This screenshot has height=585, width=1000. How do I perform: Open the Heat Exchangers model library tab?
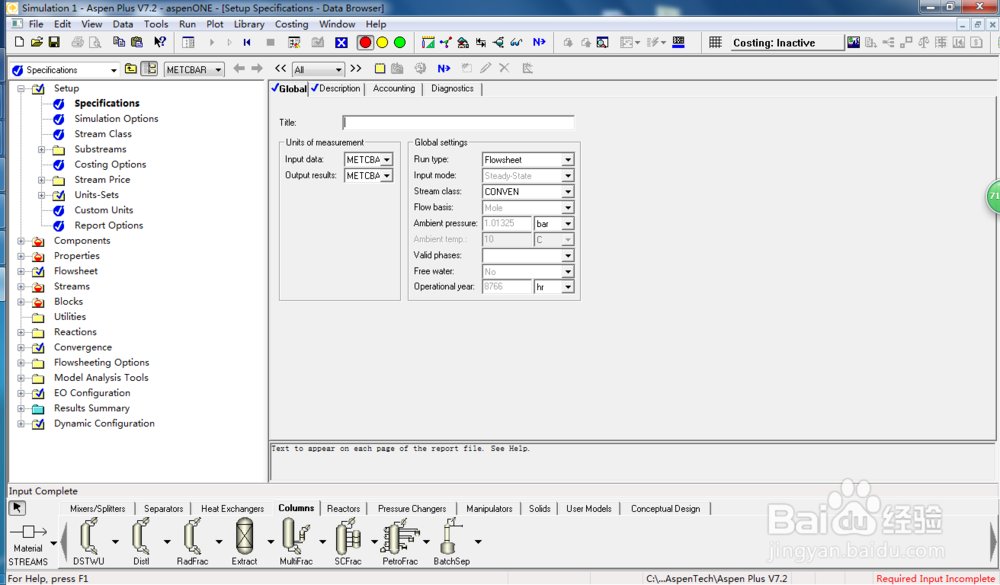point(232,508)
